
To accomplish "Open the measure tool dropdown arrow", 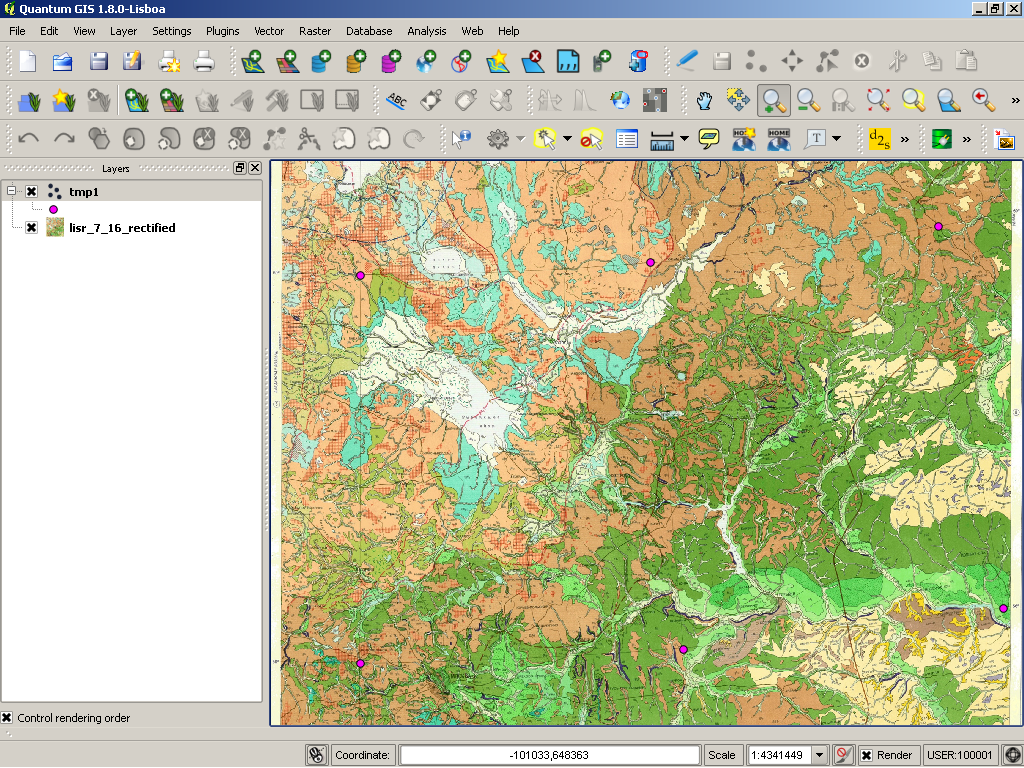I will [684, 138].
